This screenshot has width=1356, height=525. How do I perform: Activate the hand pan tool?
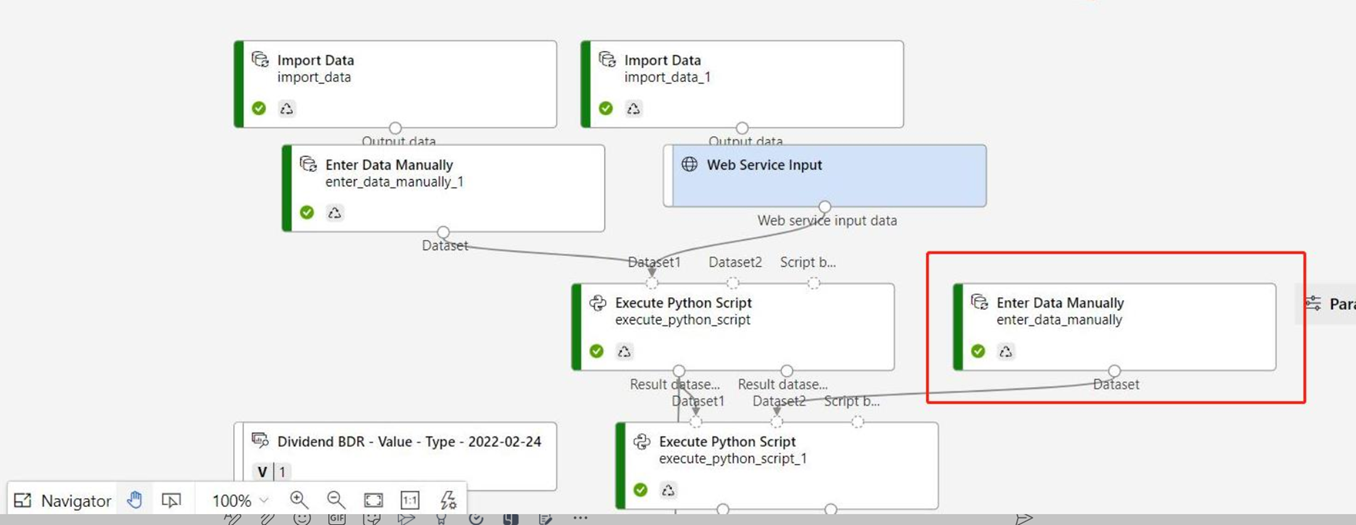pyautogui.click(x=134, y=500)
